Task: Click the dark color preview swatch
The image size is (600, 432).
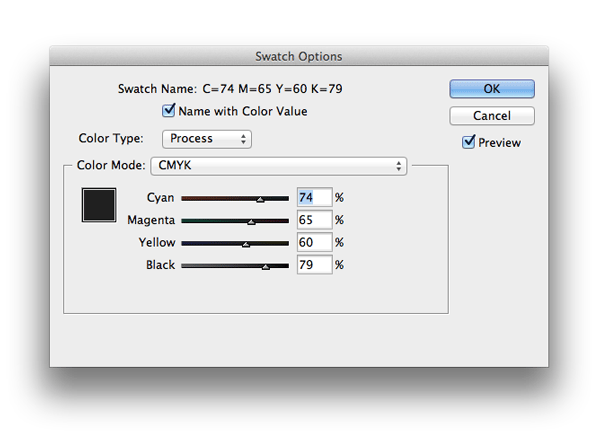Action: coord(98,206)
